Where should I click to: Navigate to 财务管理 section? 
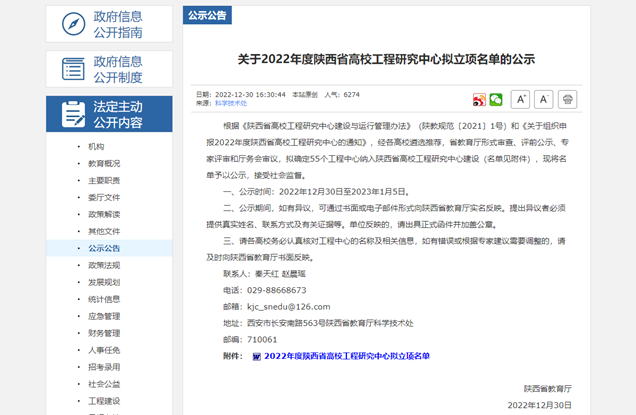104,333
